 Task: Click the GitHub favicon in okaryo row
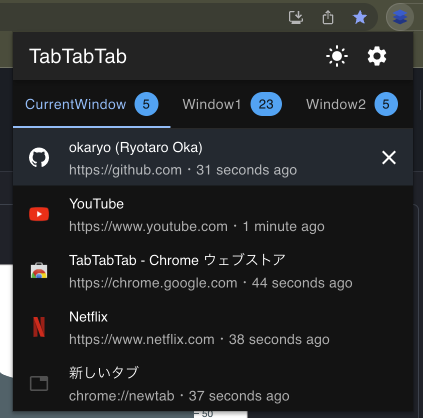tap(39, 157)
